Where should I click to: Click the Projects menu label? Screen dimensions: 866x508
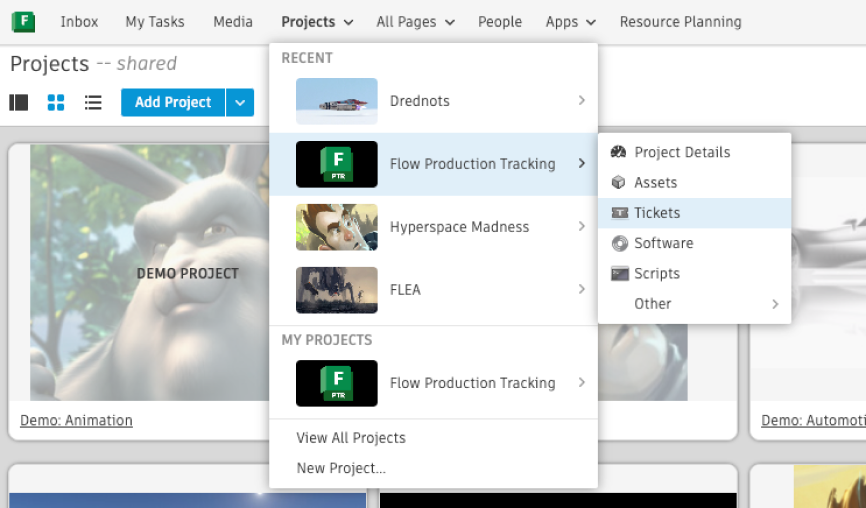pos(308,22)
